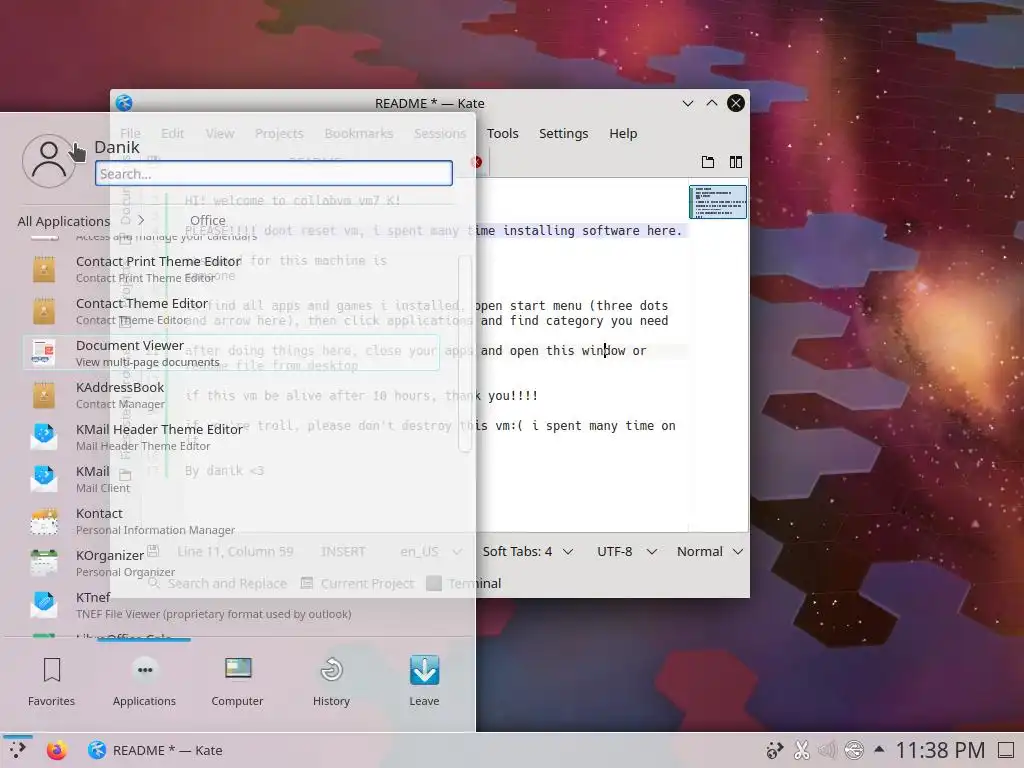Open Document Viewer application

tap(231, 353)
